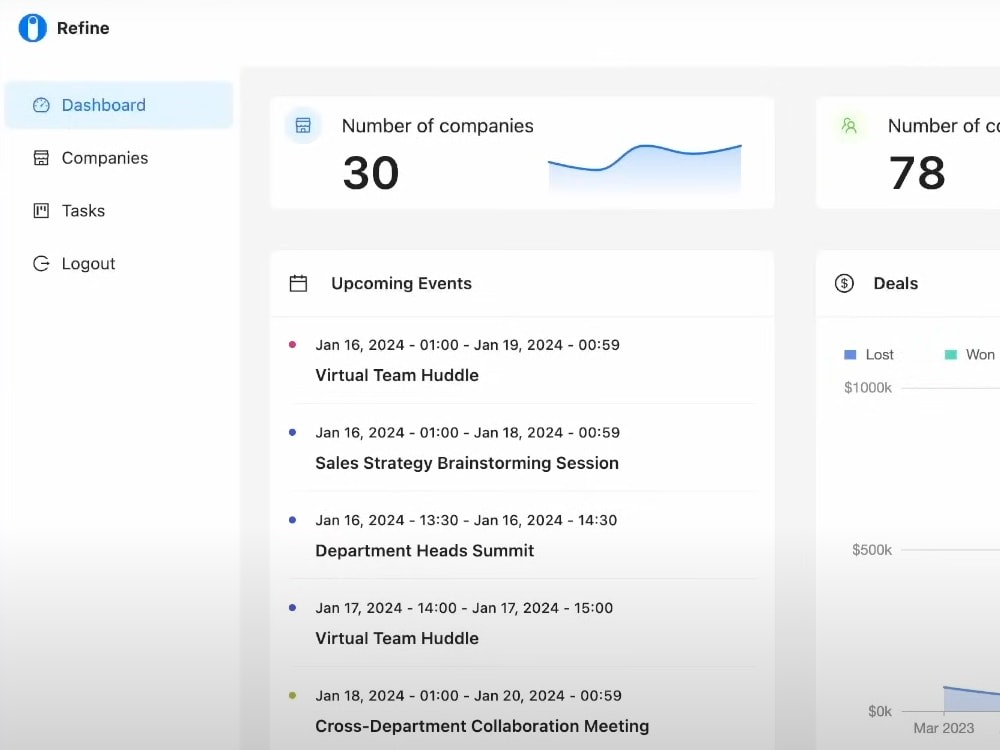This screenshot has height=750, width=1000.
Task: Click the Refine logo icon
Action: (x=33, y=28)
